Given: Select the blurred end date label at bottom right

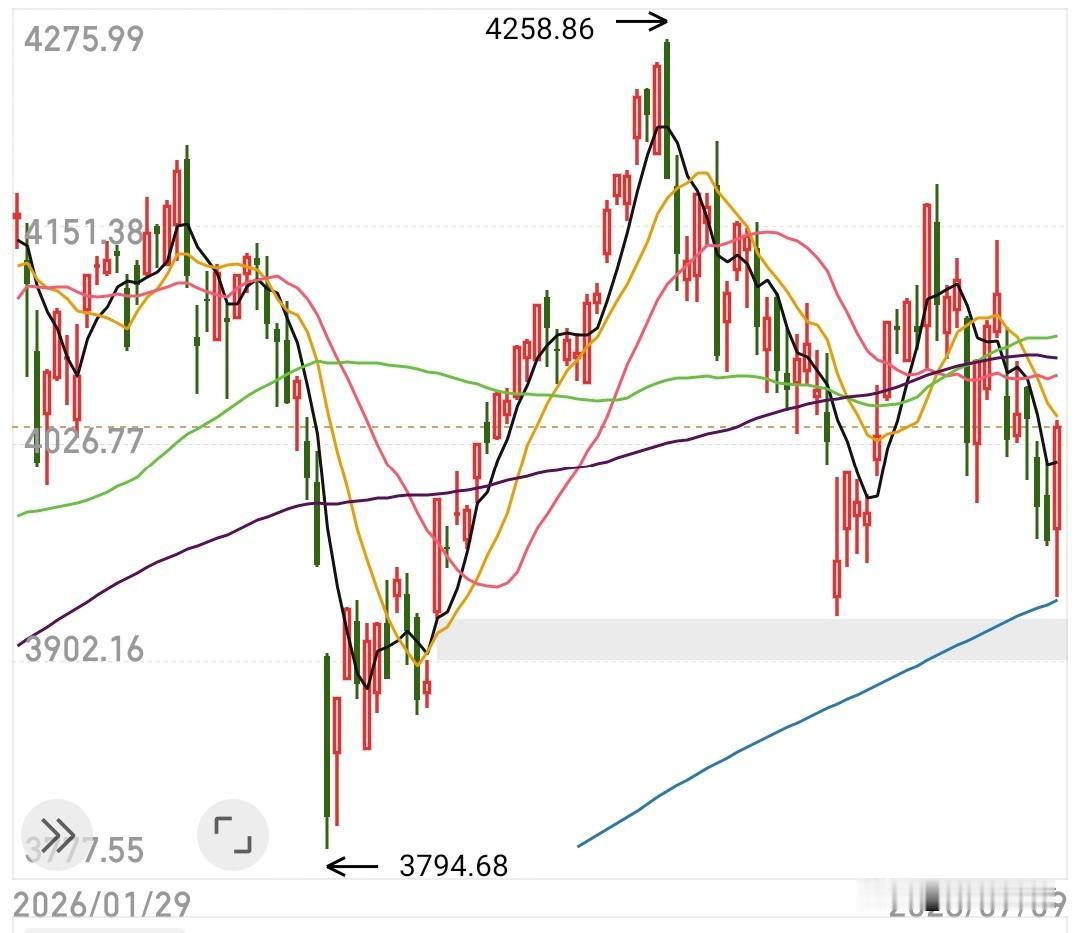Looking at the screenshot, I should point(978,901).
